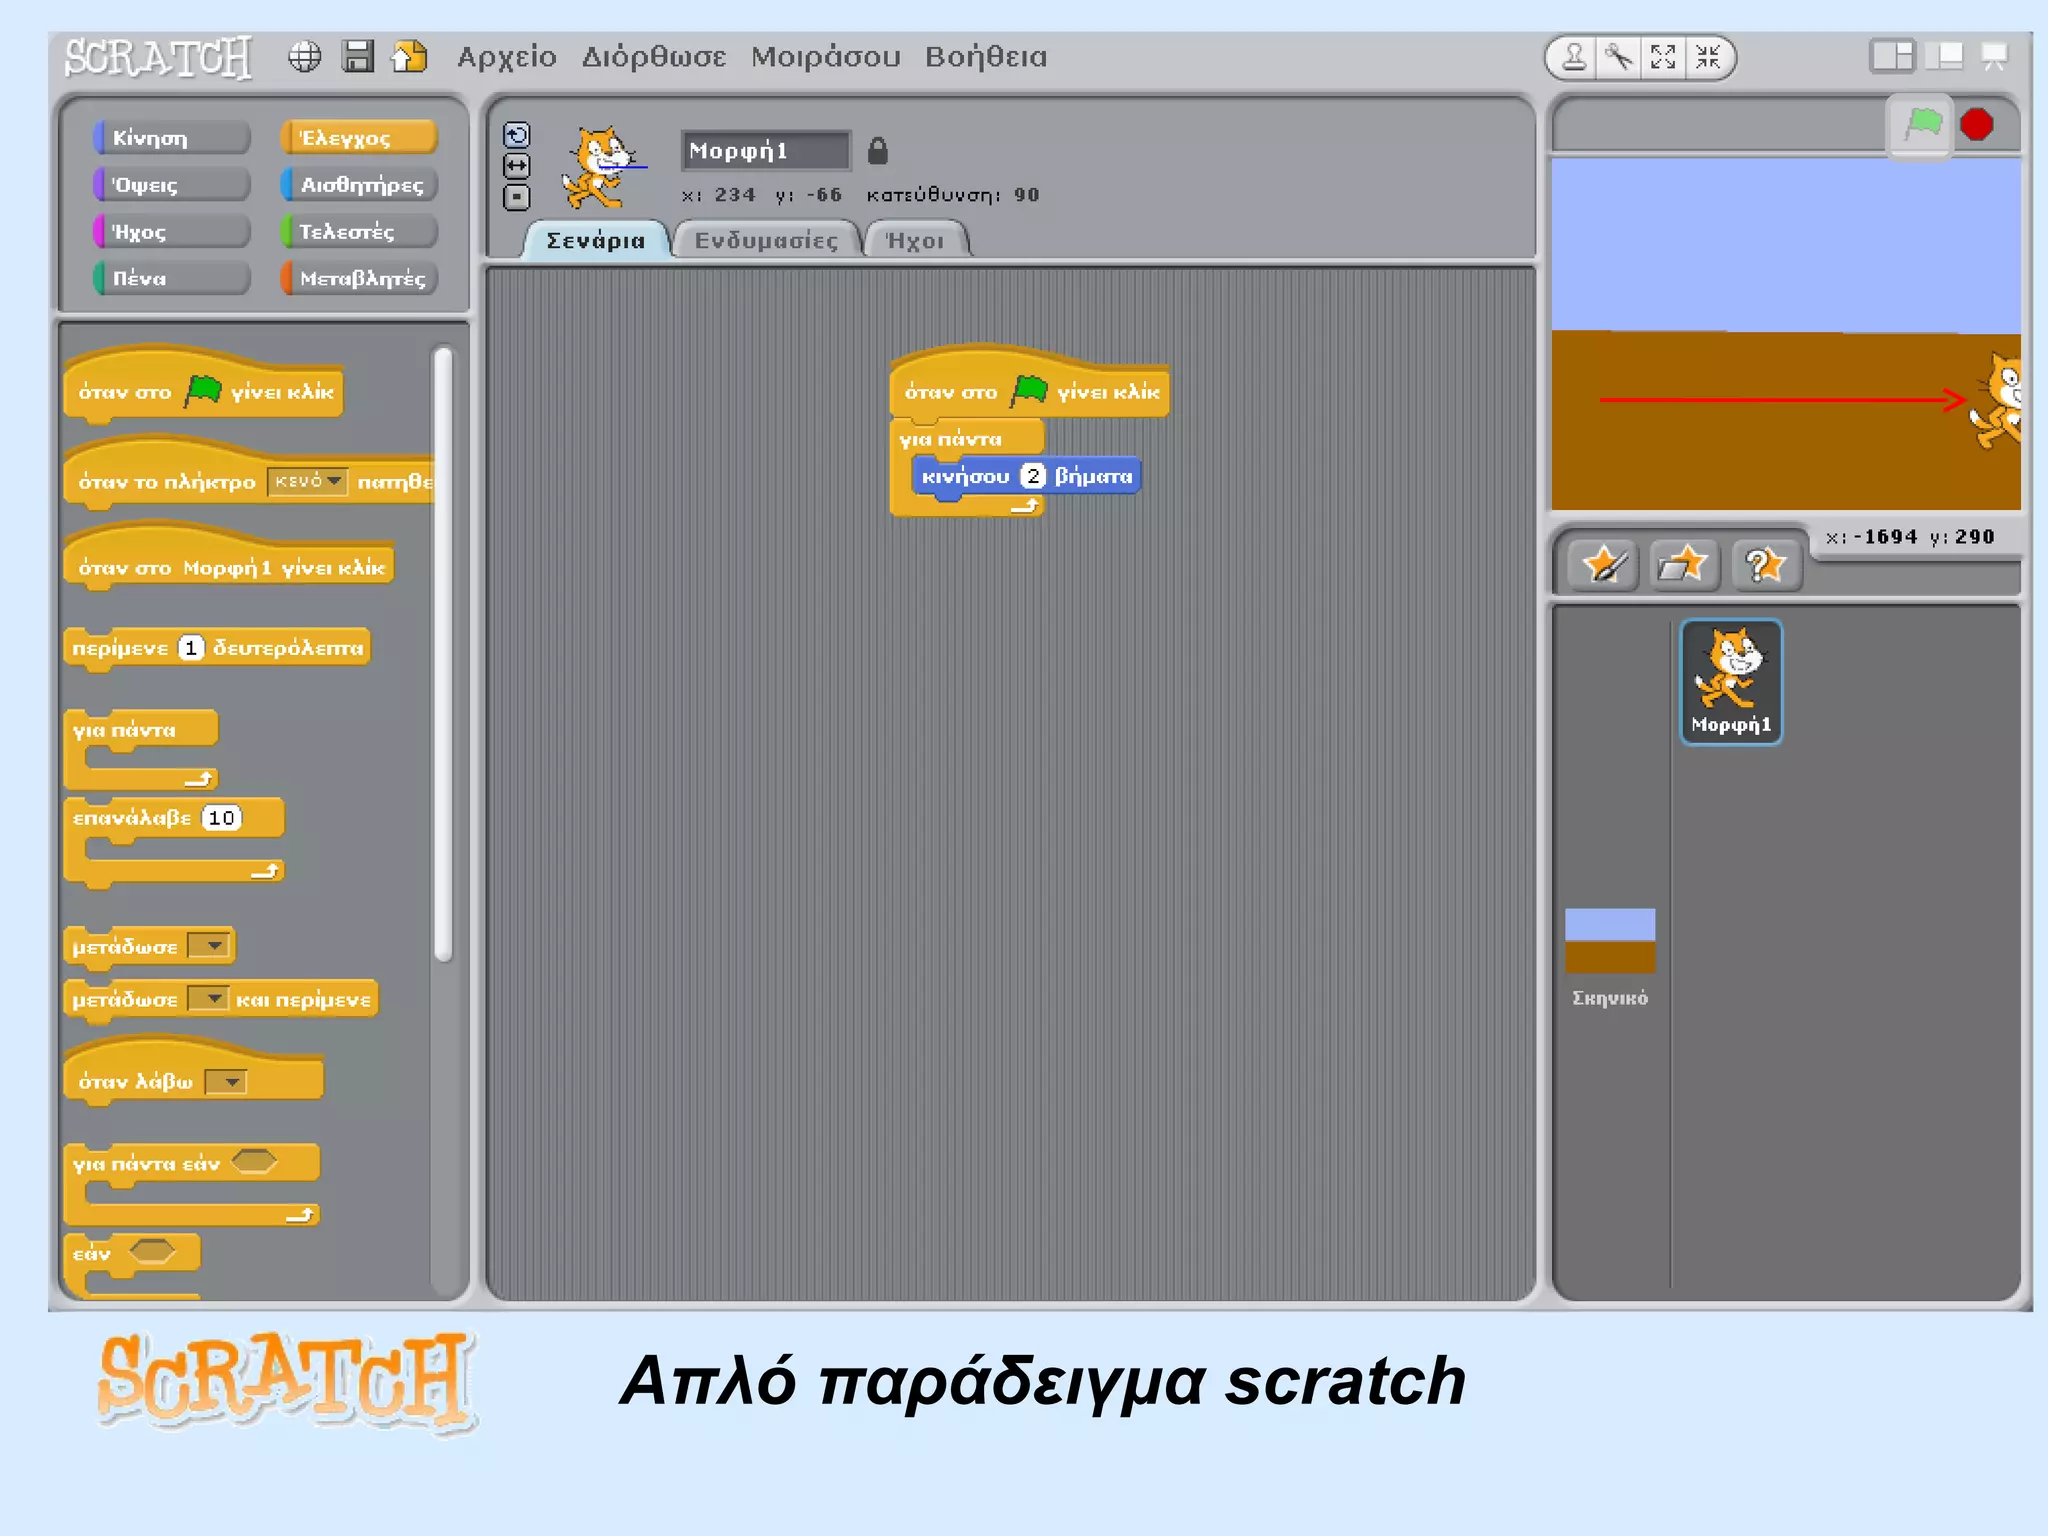This screenshot has height=1536, width=2048.
Task: Click the green flag to start
Action: [1921, 125]
